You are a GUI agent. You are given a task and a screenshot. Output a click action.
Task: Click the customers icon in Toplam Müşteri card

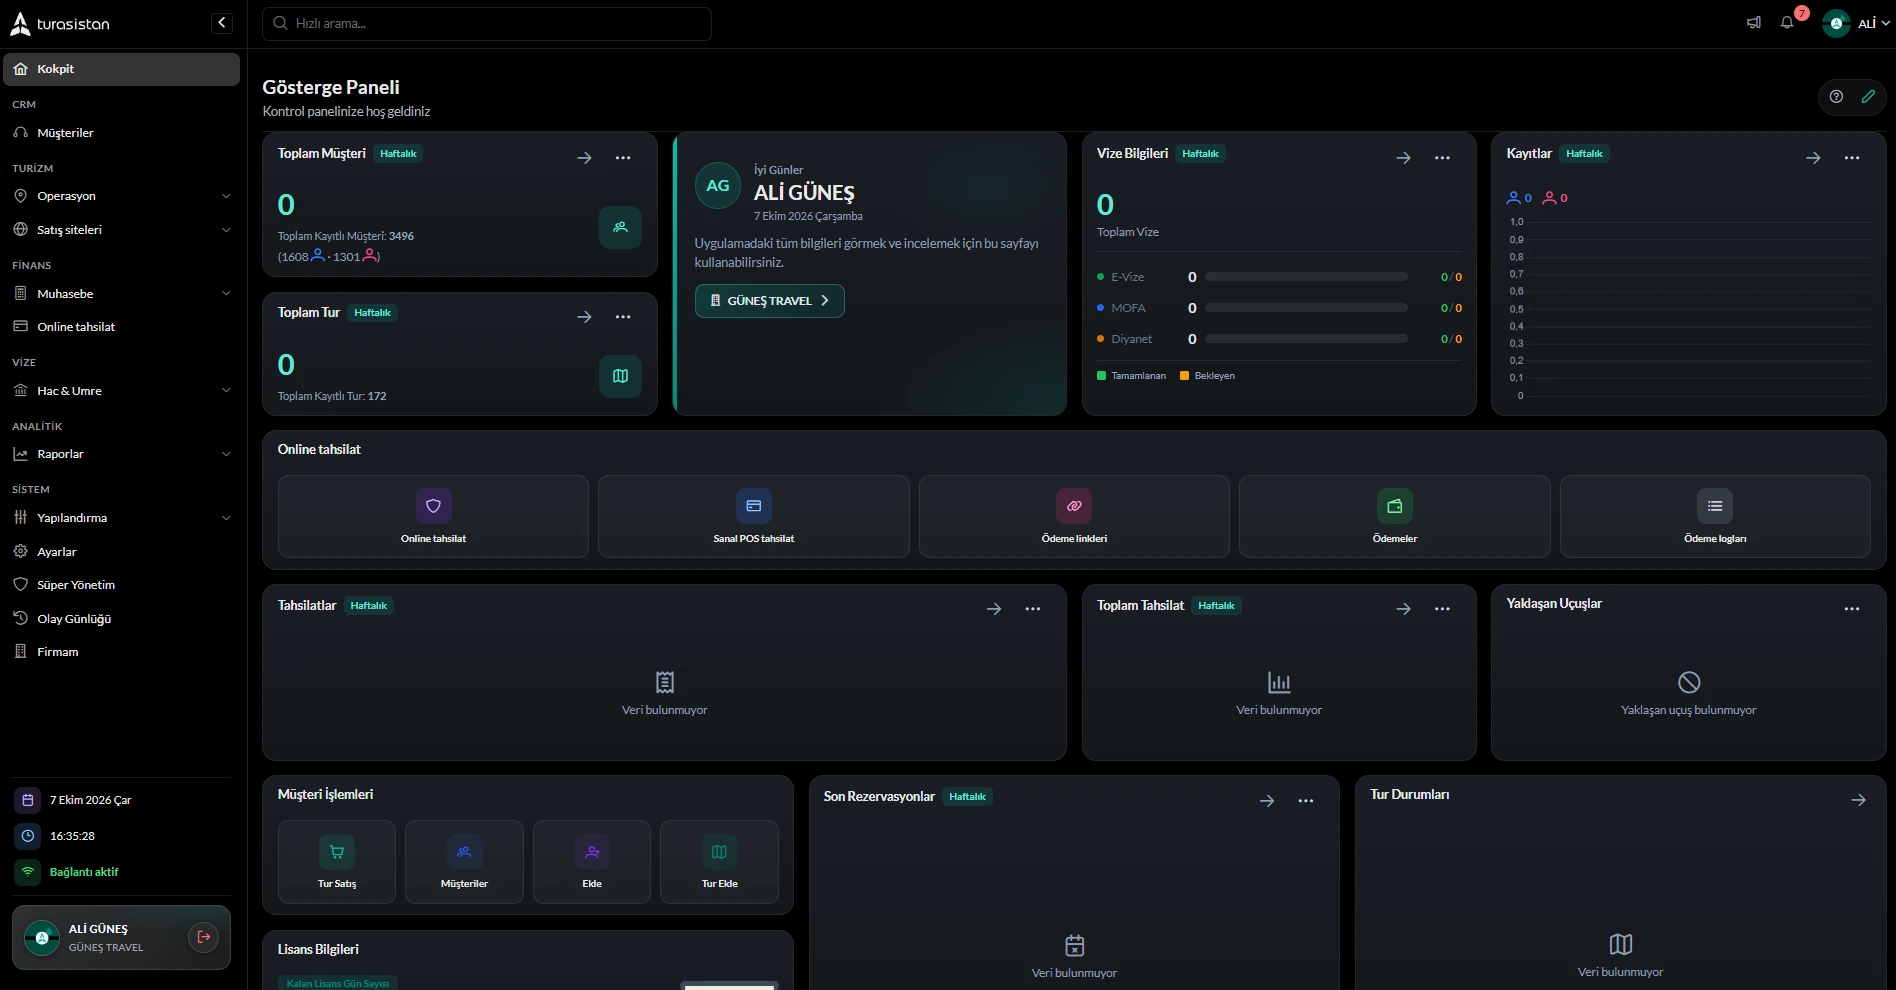[620, 227]
